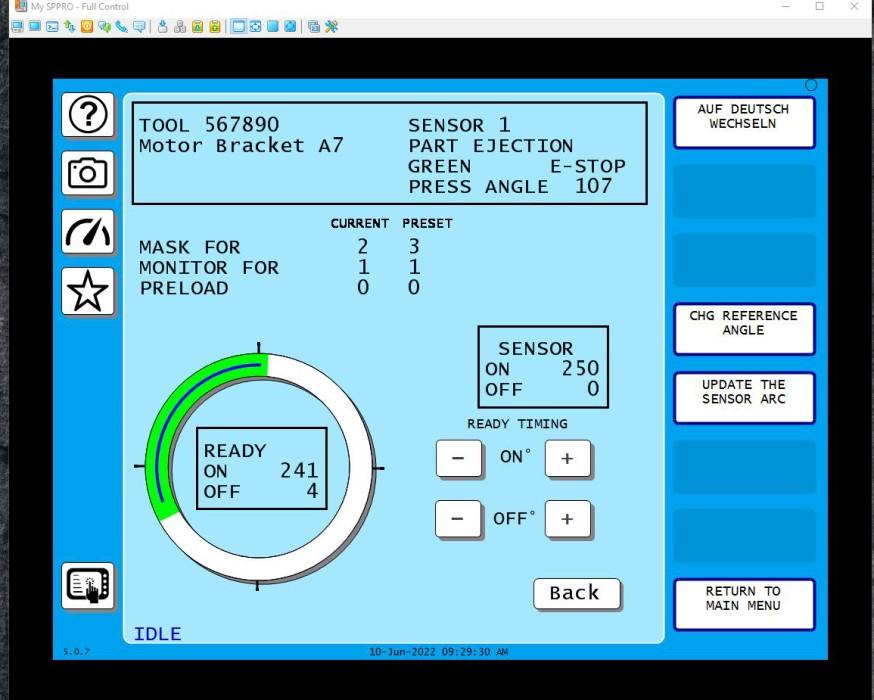Click the small circle indicator top-right of panel
The height and width of the screenshot is (700, 874).
coord(811,85)
